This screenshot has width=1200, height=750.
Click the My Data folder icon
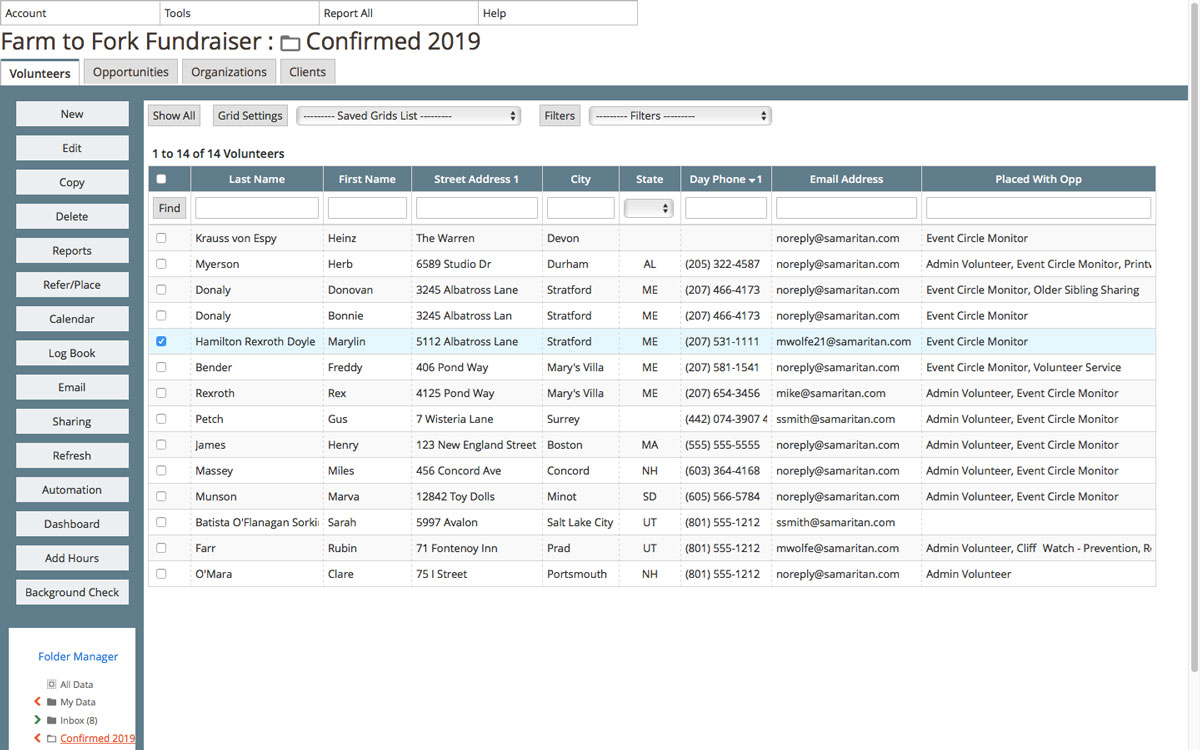coord(51,702)
